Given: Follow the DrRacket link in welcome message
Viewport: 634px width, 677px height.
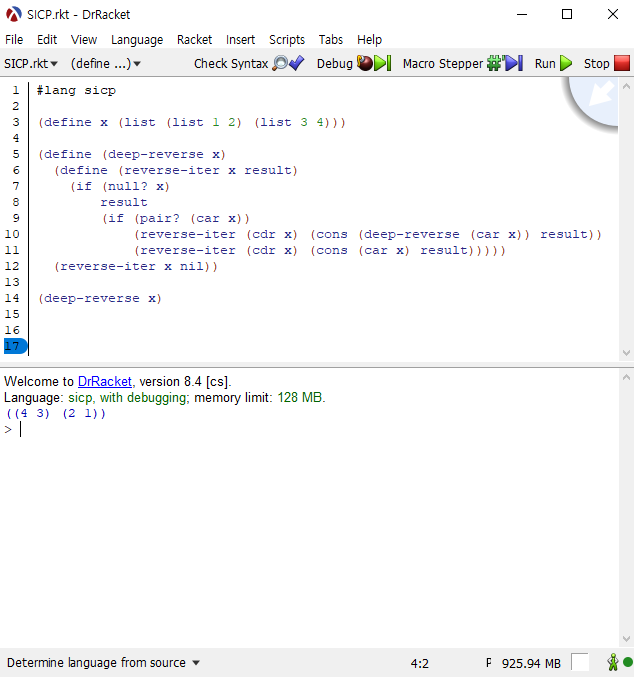Looking at the screenshot, I should point(104,381).
